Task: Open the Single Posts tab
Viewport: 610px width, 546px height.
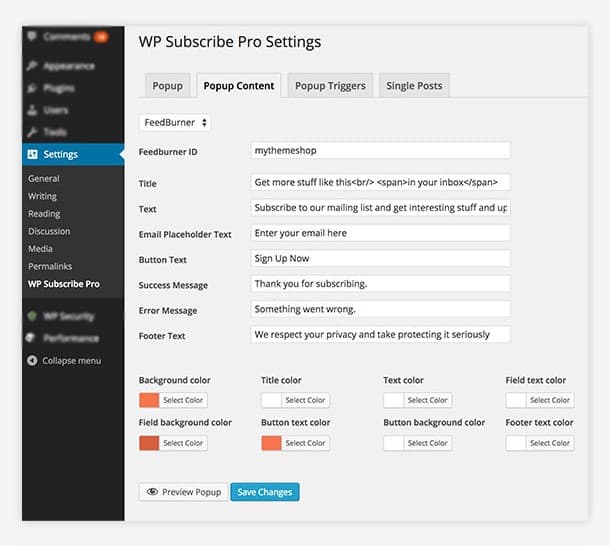Action: (415, 86)
